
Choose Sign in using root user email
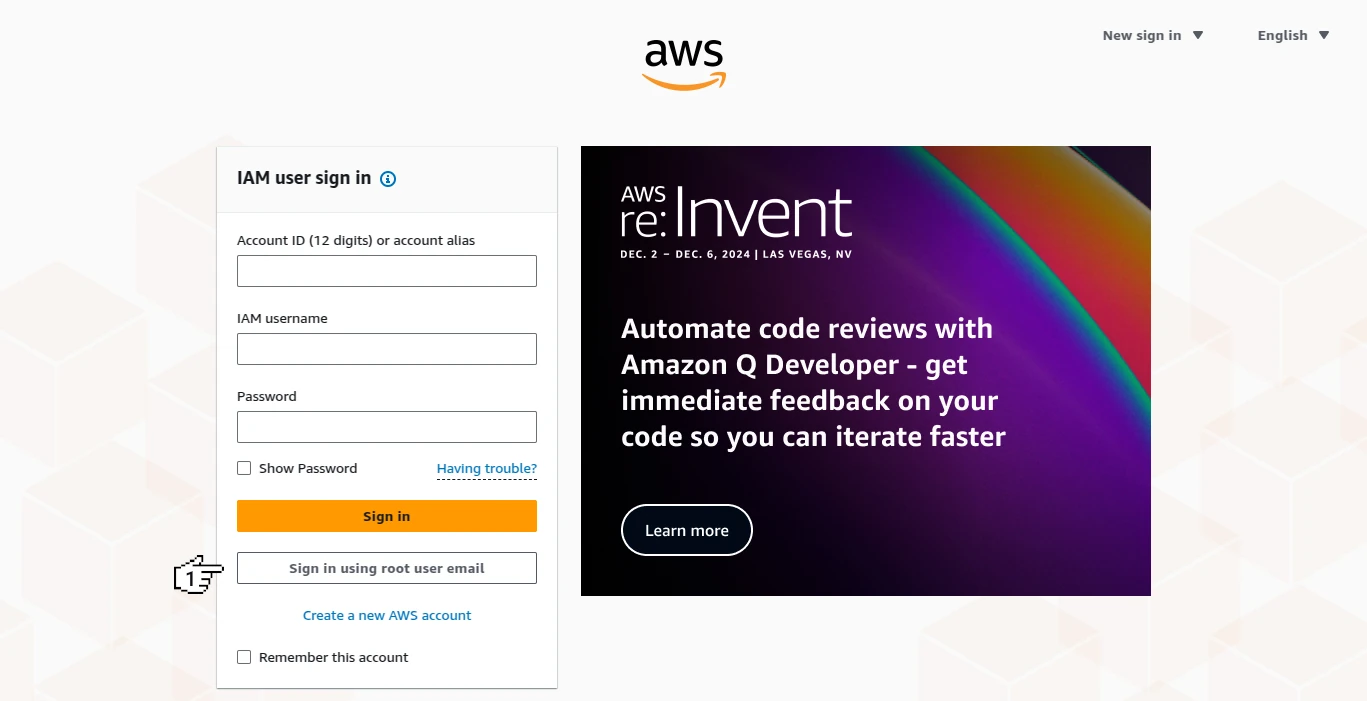(387, 568)
